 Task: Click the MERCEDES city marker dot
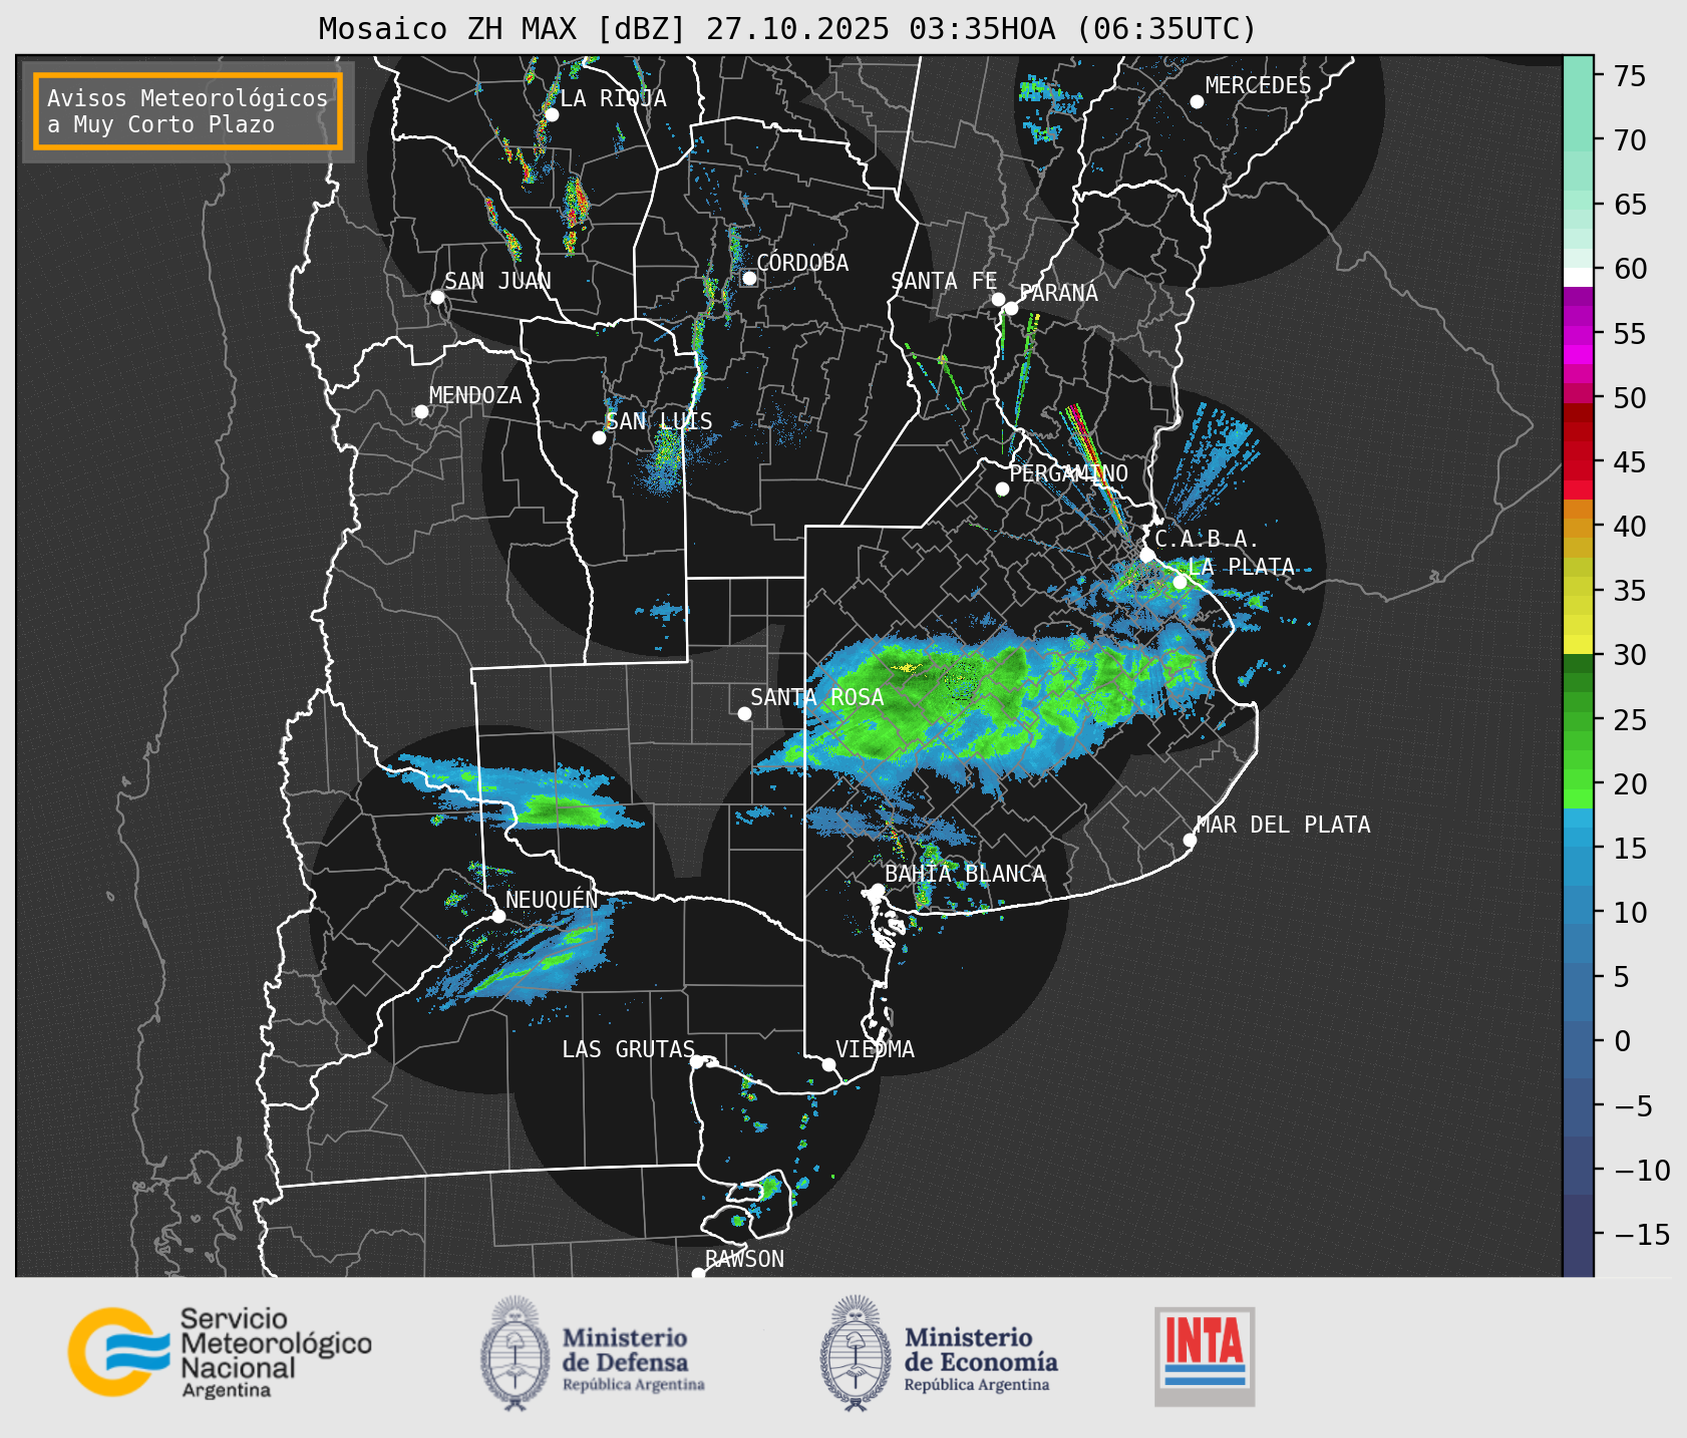pos(1197,102)
